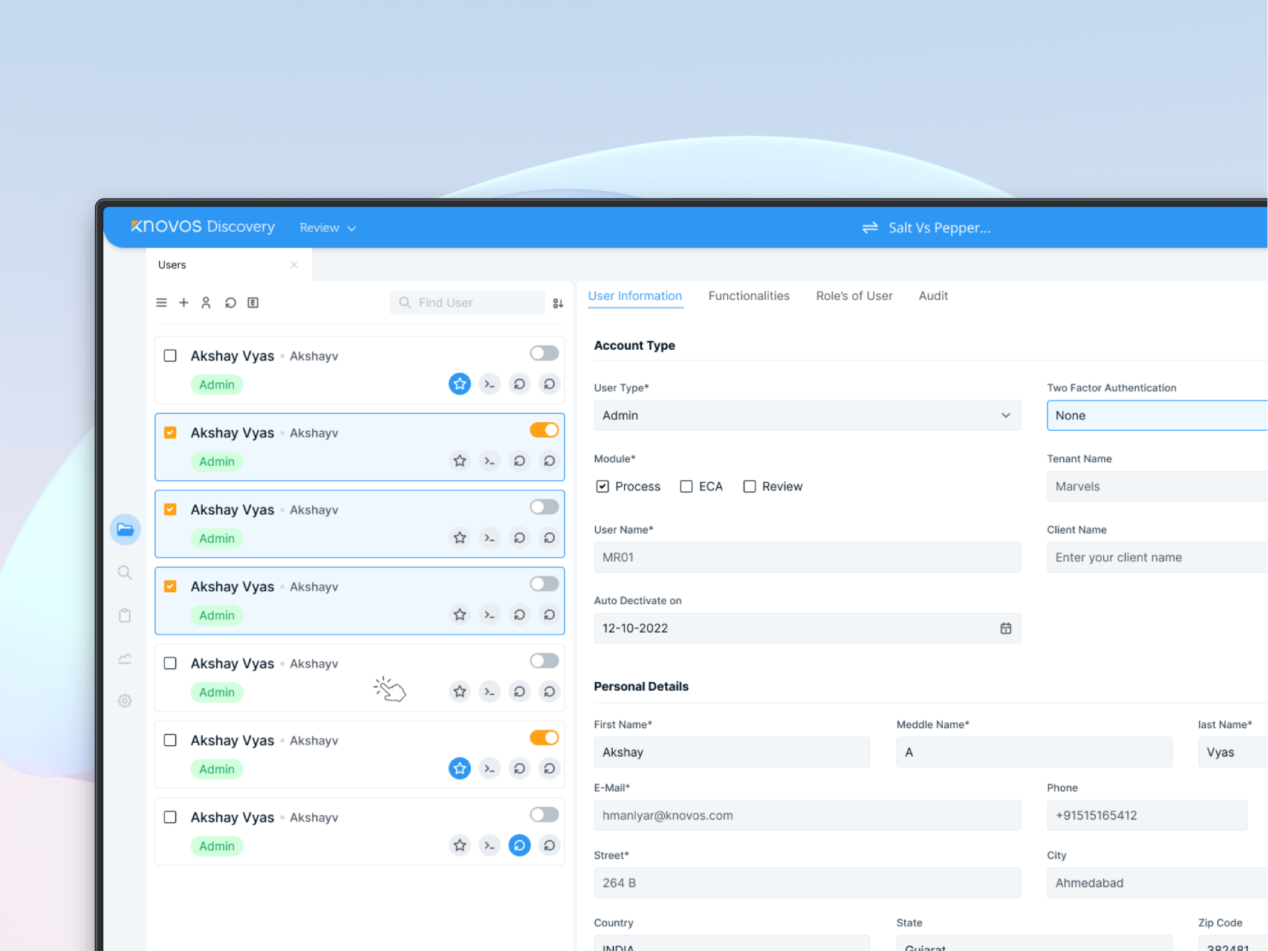Image resolution: width=1268 pixels, height=951 pixels.
Task: Click the magnifier icon in left sidebar
Action: pyautogui.click(x=125, y=573)
